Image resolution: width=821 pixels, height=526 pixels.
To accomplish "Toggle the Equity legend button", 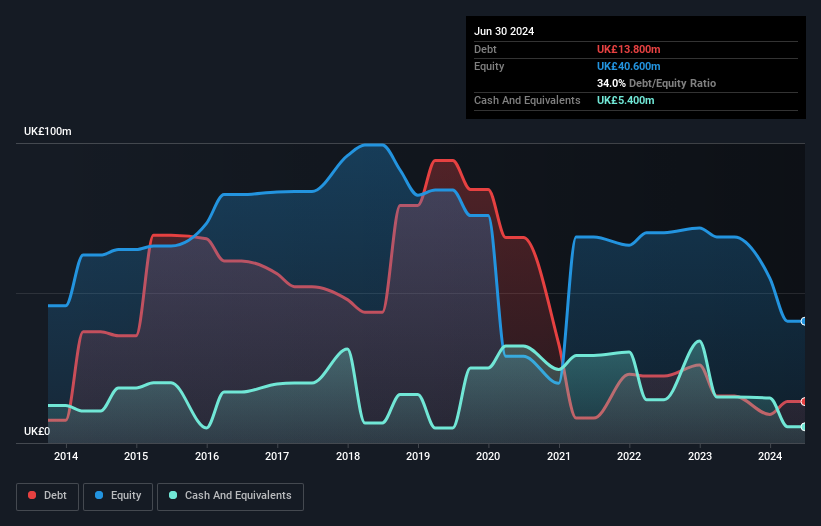I will coord(118,496).
